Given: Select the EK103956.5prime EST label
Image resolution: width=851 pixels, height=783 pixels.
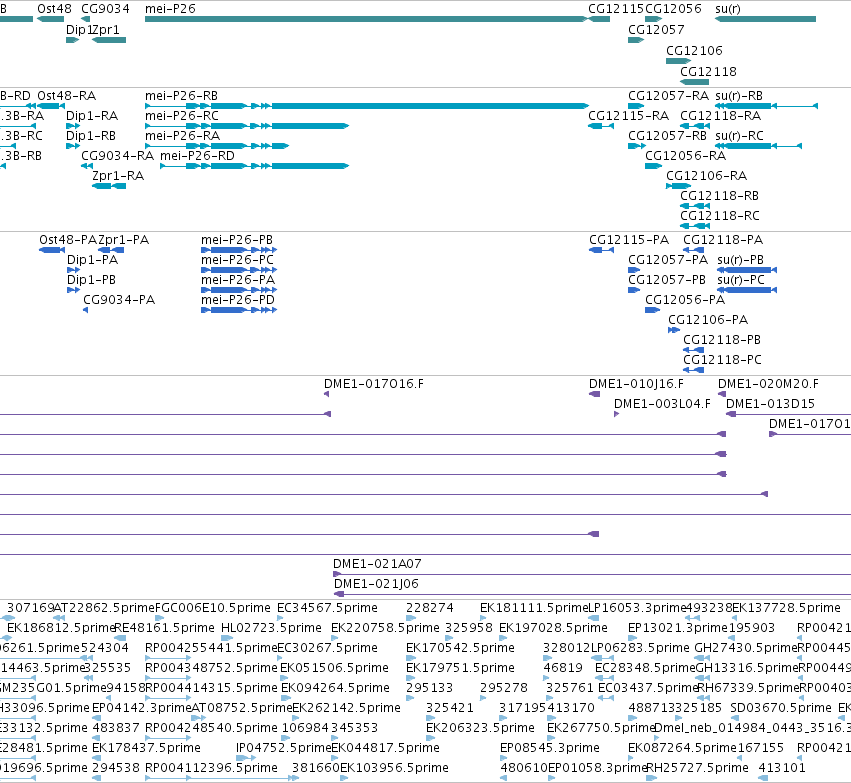Looking at the screenshot, I should (x=394, y=768).
